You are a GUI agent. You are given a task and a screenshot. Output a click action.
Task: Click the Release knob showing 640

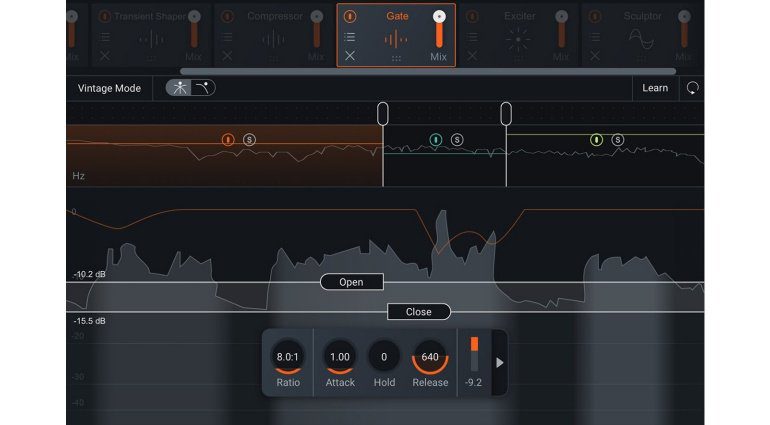point(430,357)
